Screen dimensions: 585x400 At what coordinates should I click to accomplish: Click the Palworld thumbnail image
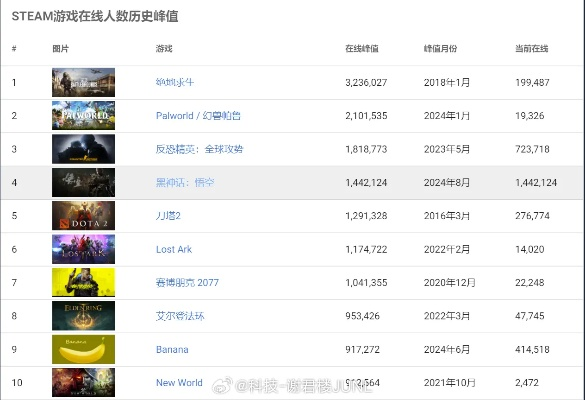84,116
